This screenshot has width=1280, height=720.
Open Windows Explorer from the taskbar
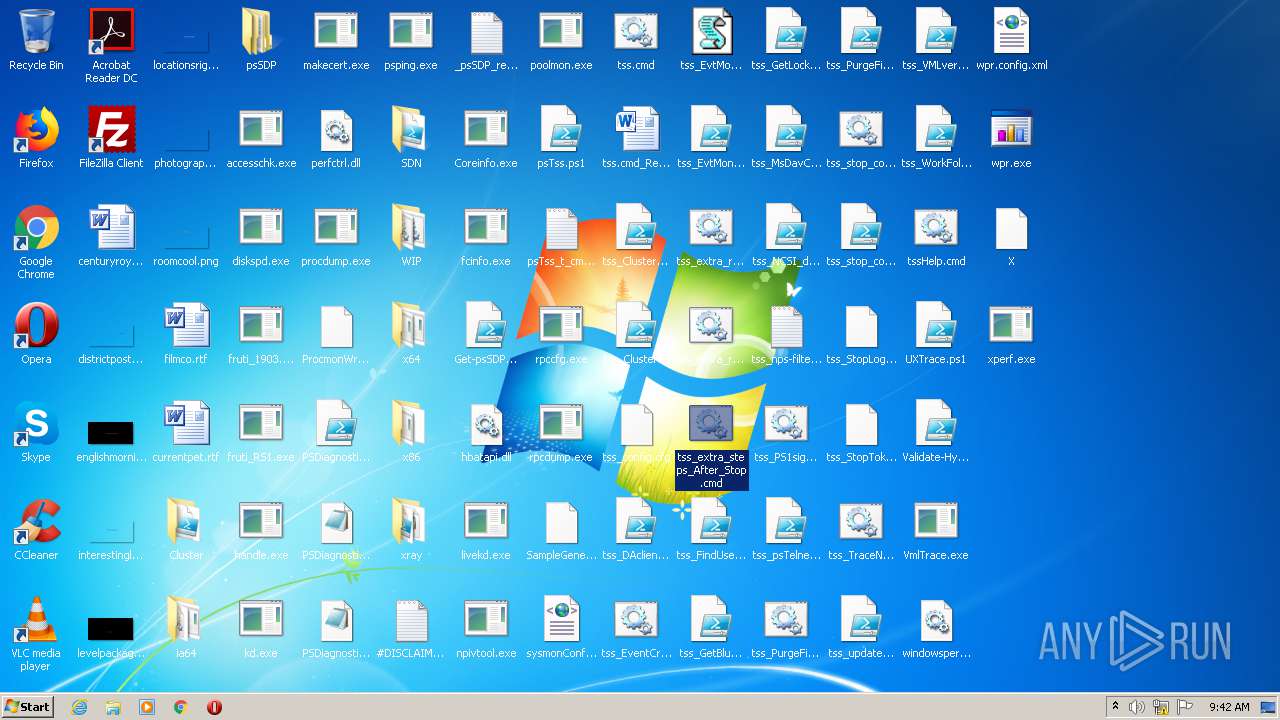[x=113, y=707]
